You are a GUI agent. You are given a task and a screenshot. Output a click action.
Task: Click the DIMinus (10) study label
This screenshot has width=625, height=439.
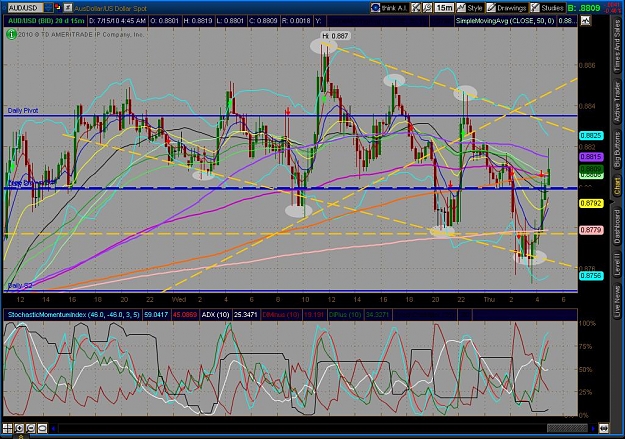coord(281,315)
